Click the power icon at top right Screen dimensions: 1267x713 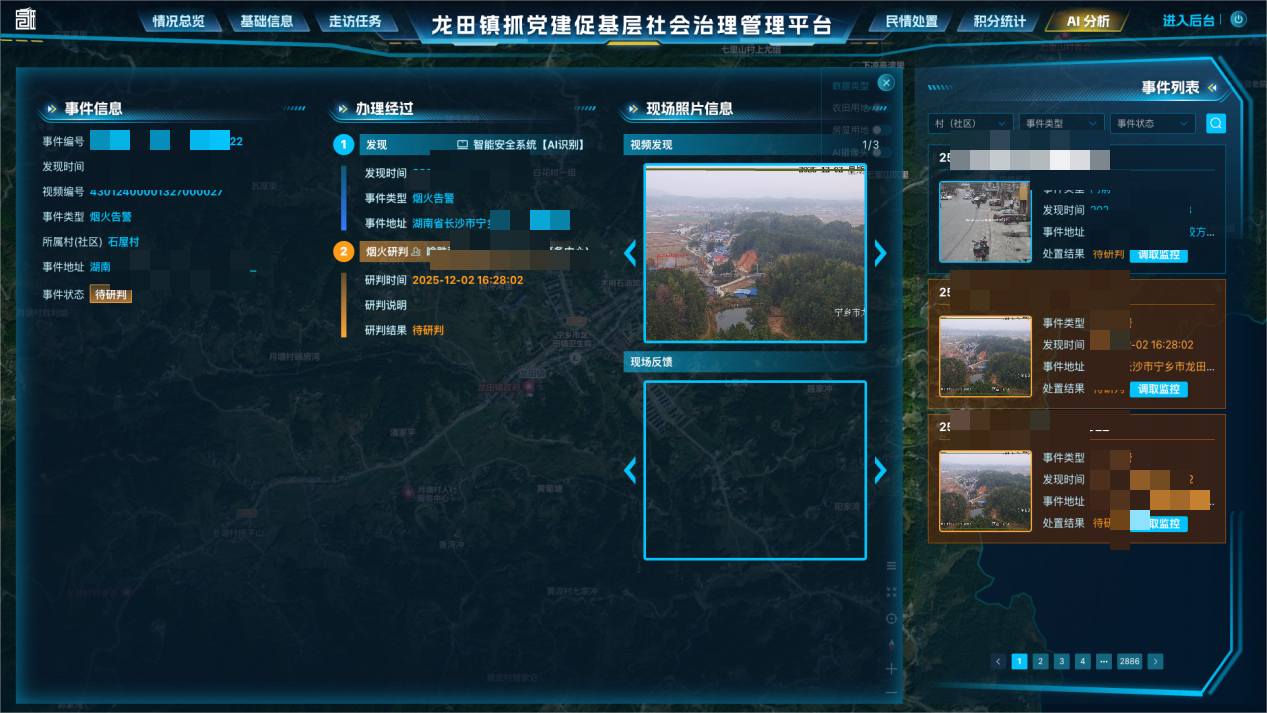[1238, 19]
